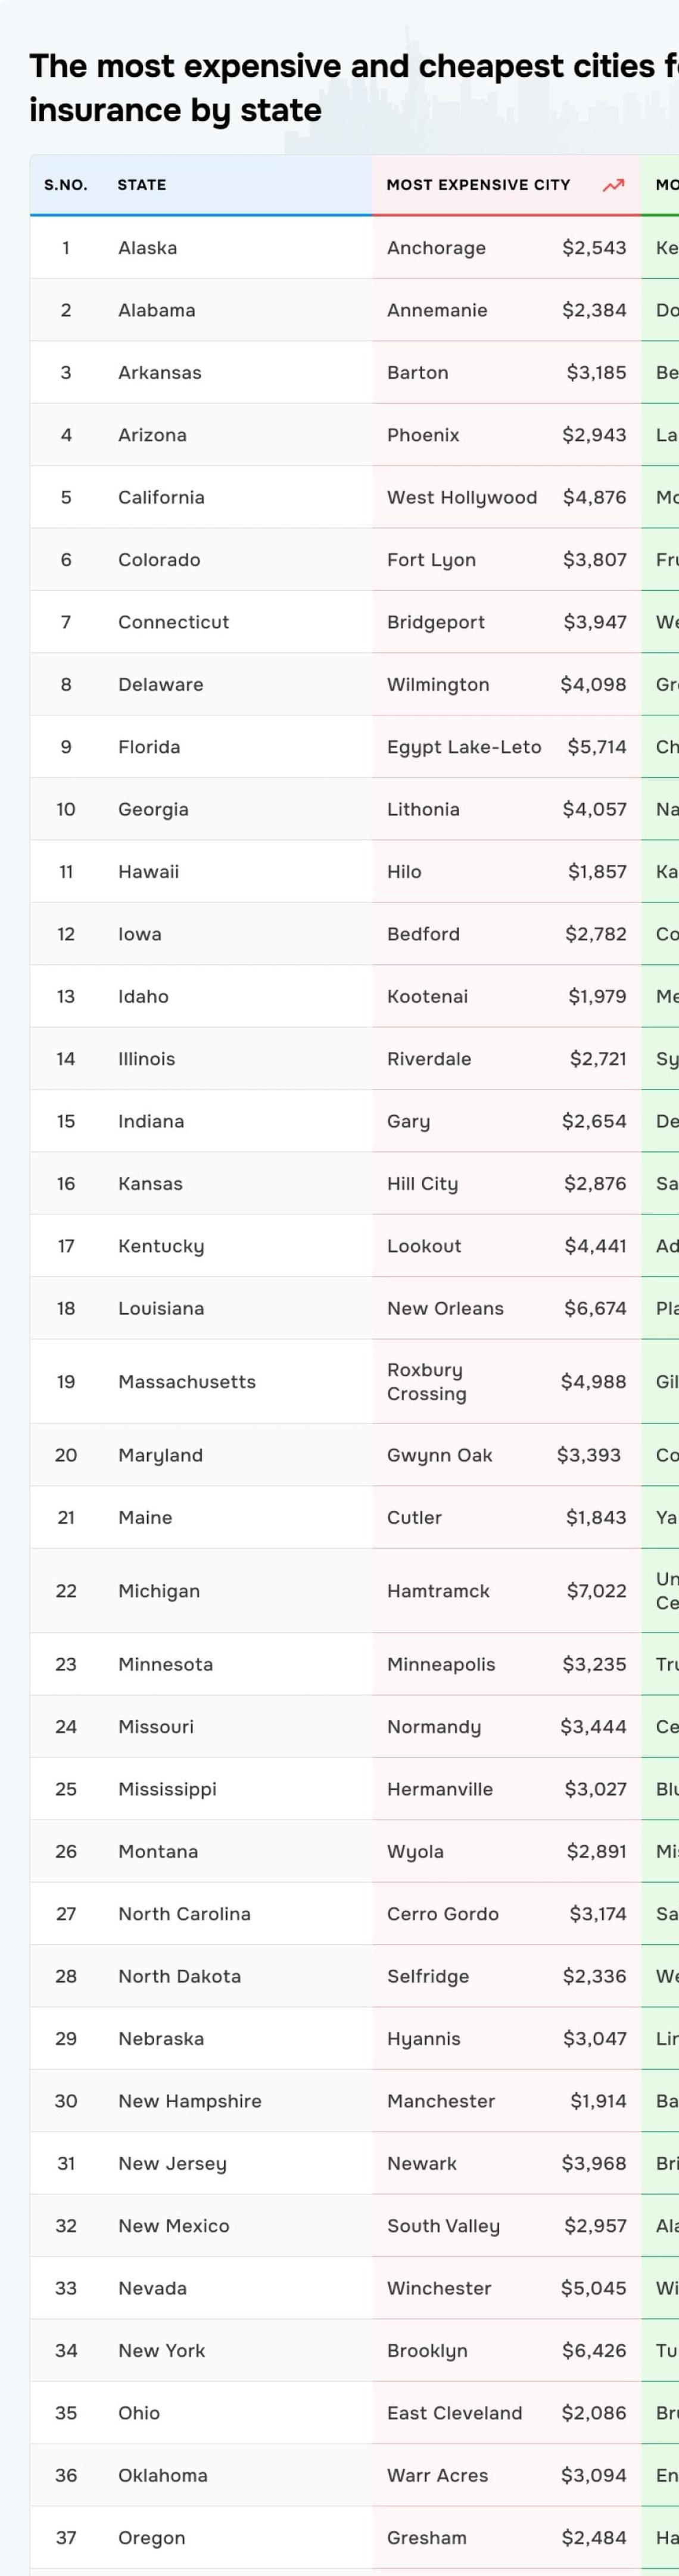Click the New Orleans city cell
Image resolution: width=679 pixels, height=2576 pixels.
(x=445, y=1309)
